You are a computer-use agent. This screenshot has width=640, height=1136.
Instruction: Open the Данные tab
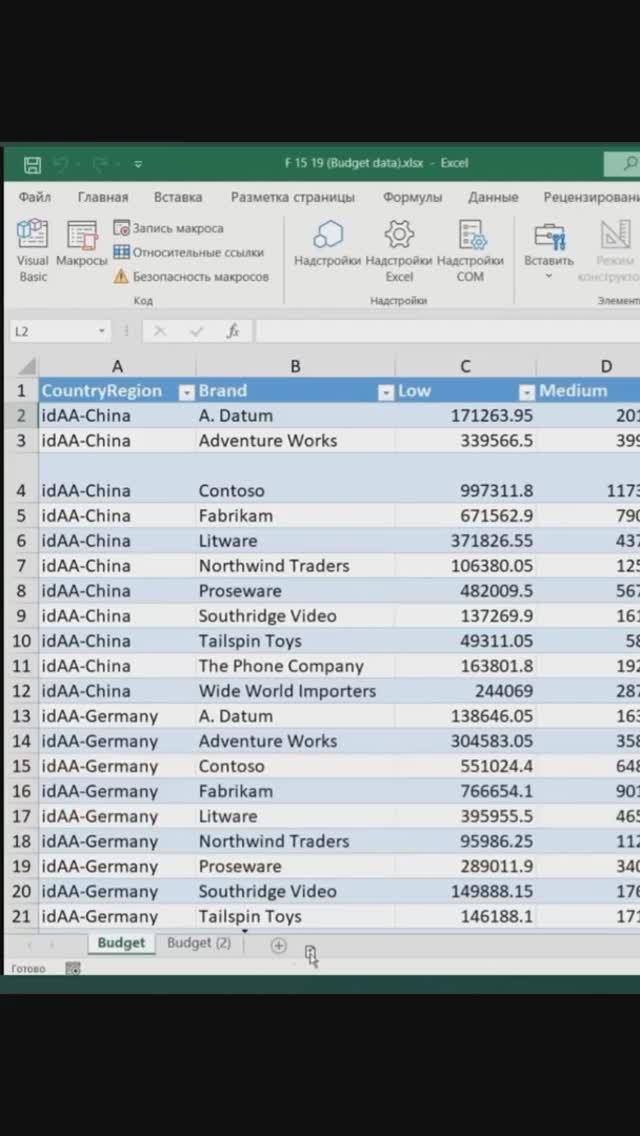point(493,197)
